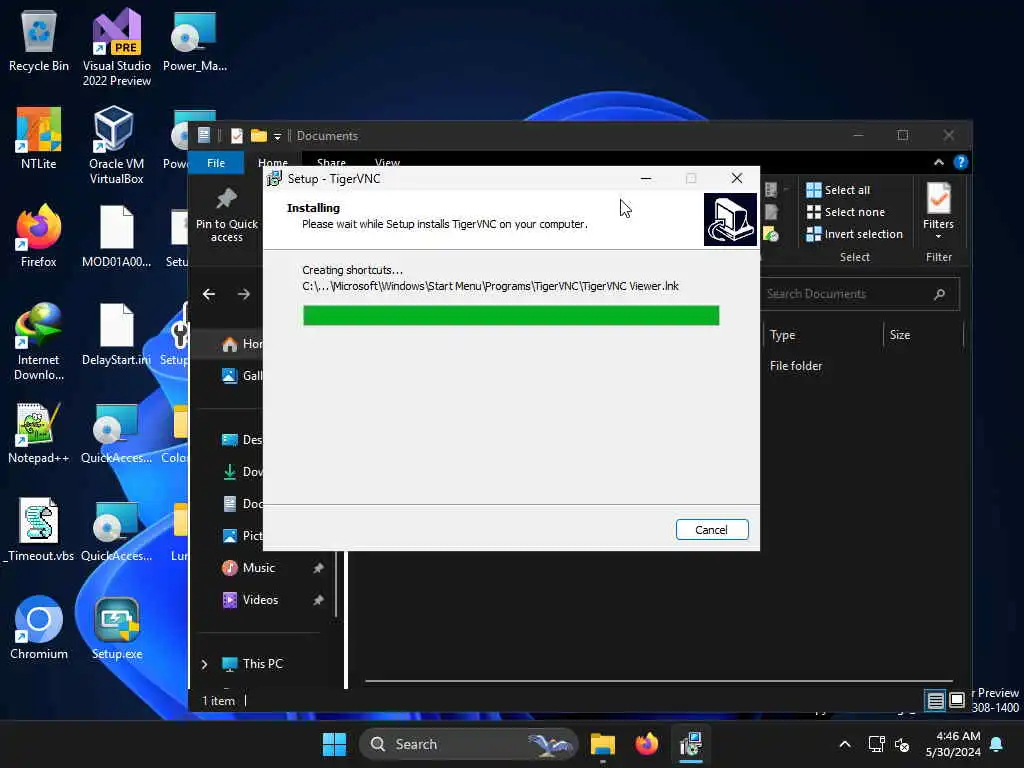Click Pin to Quick access
1024x768 pixels.
tap(227, 216)
